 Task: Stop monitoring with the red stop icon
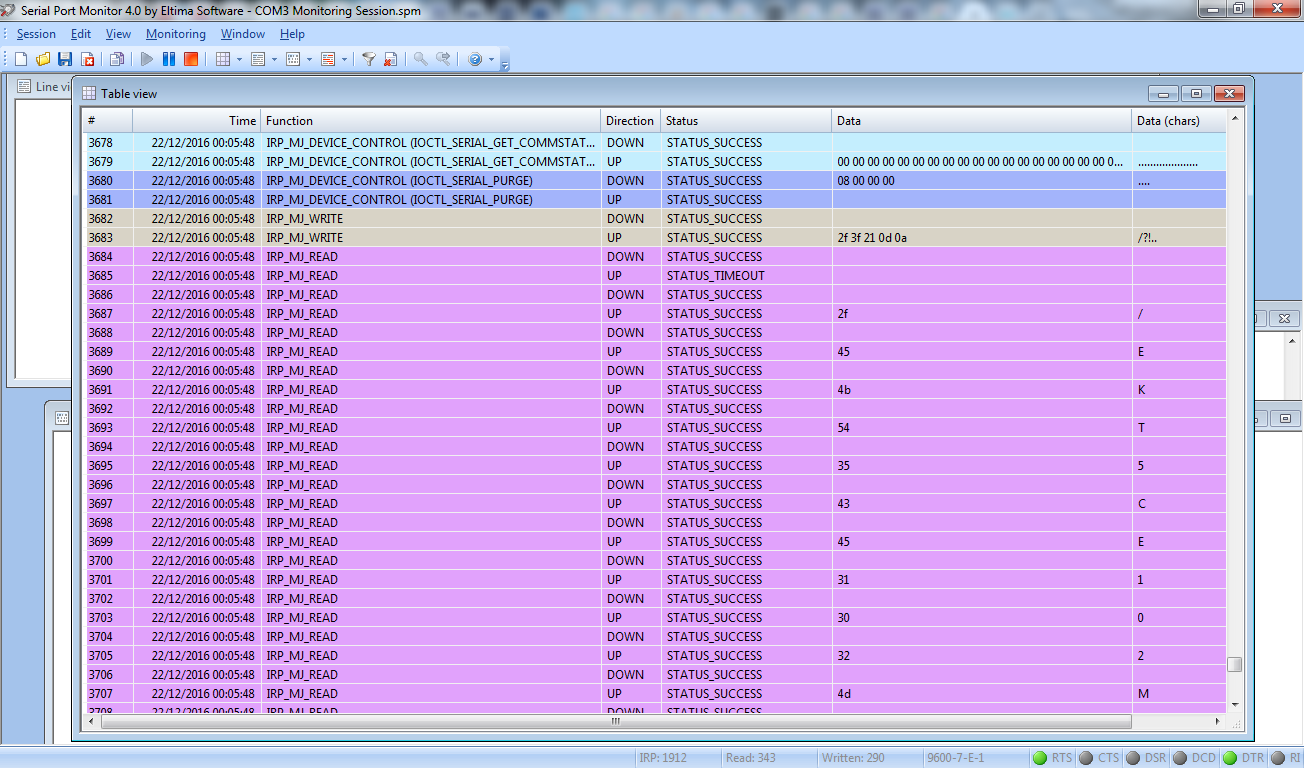(191, 60)
